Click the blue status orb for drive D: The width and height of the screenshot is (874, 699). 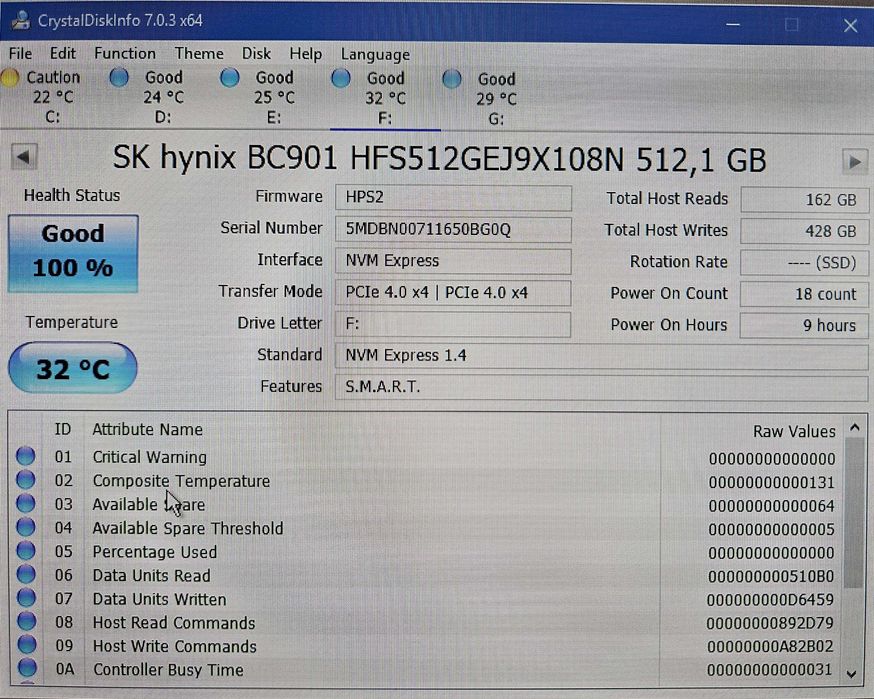click(119, 77)
